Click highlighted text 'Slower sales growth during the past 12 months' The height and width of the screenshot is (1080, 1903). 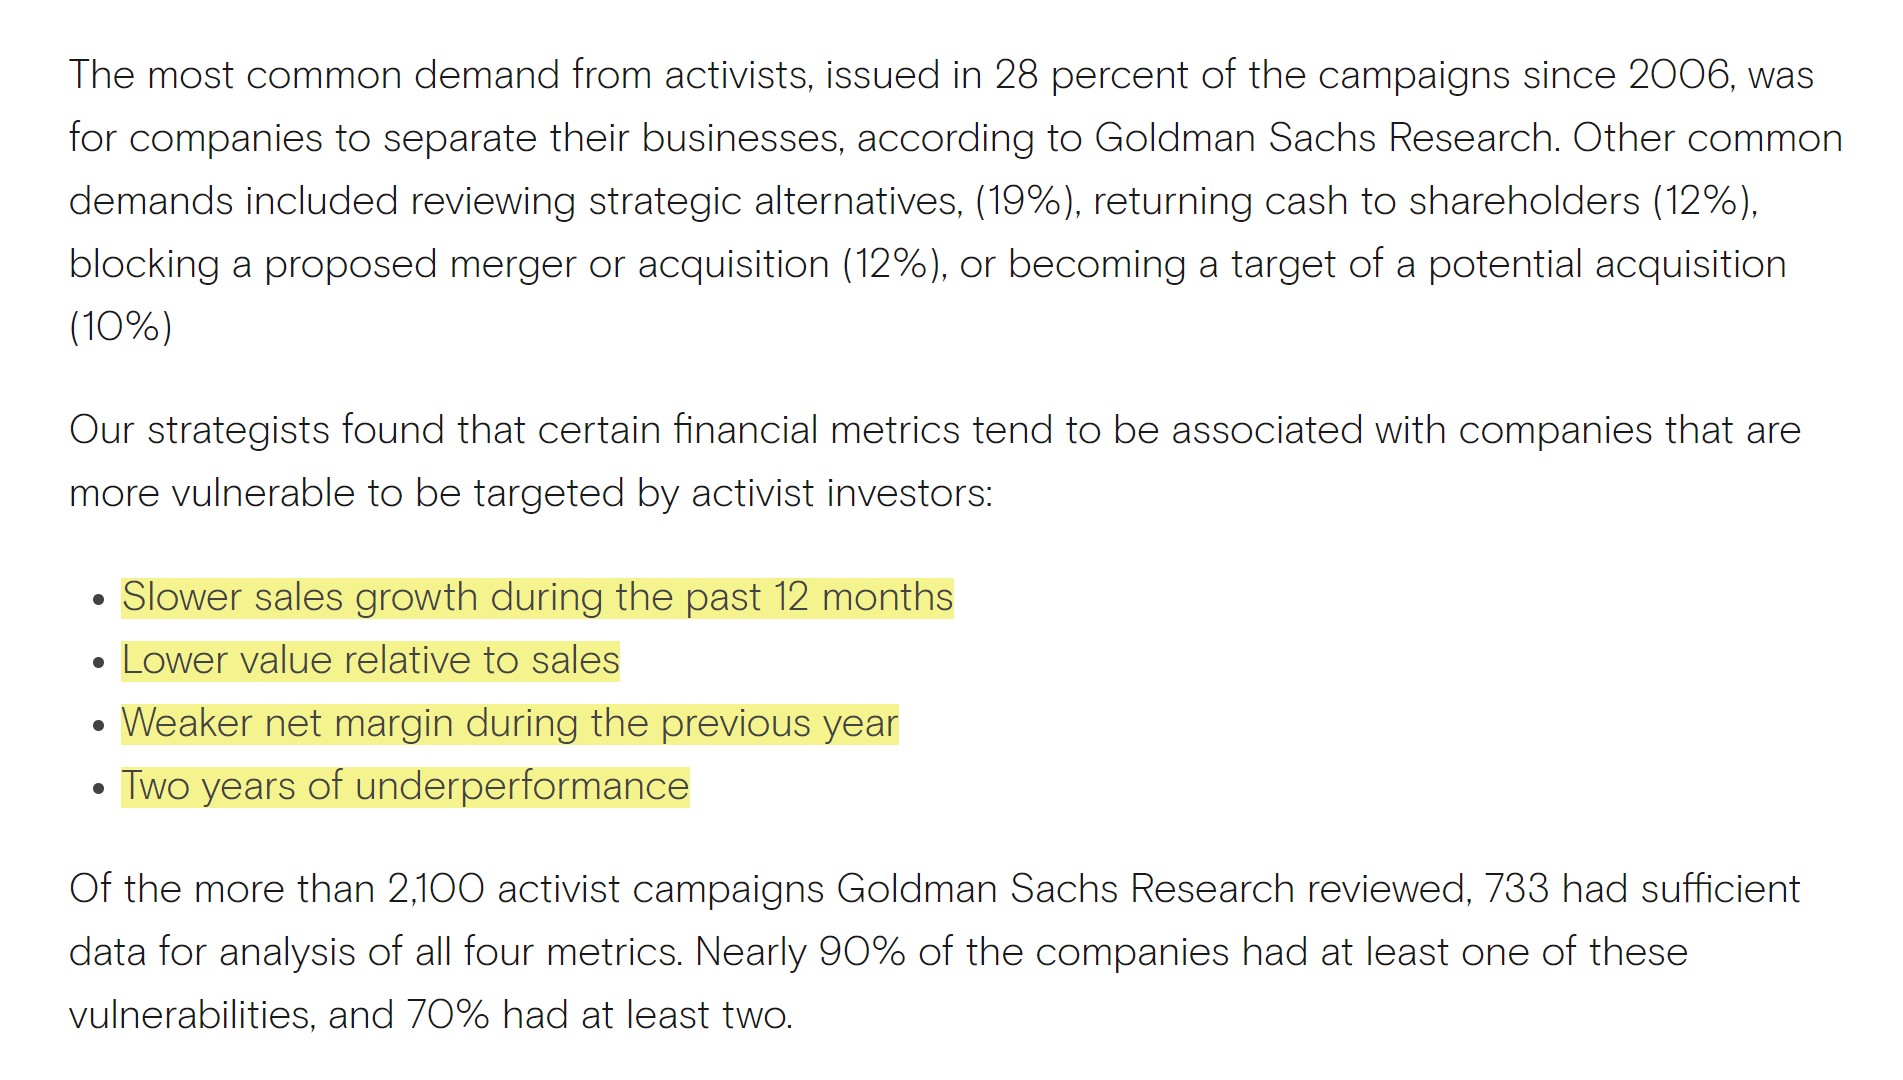[537, 598]
